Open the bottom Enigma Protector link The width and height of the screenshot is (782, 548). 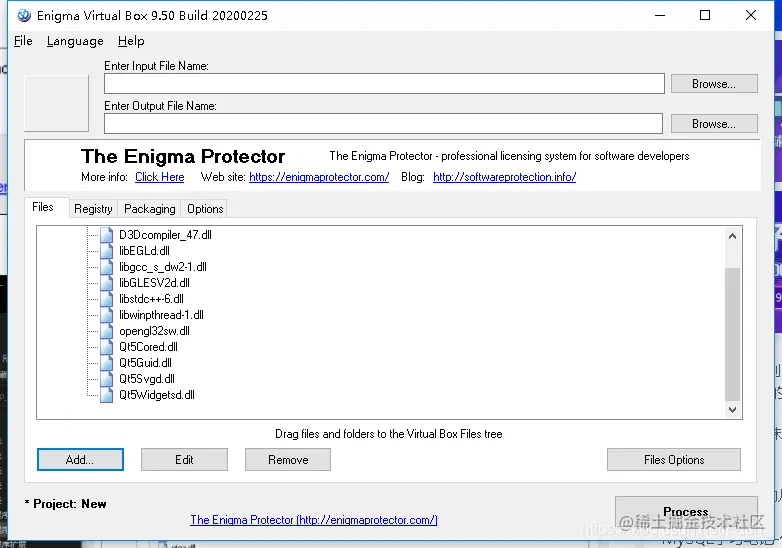click(x=314, y=520)
